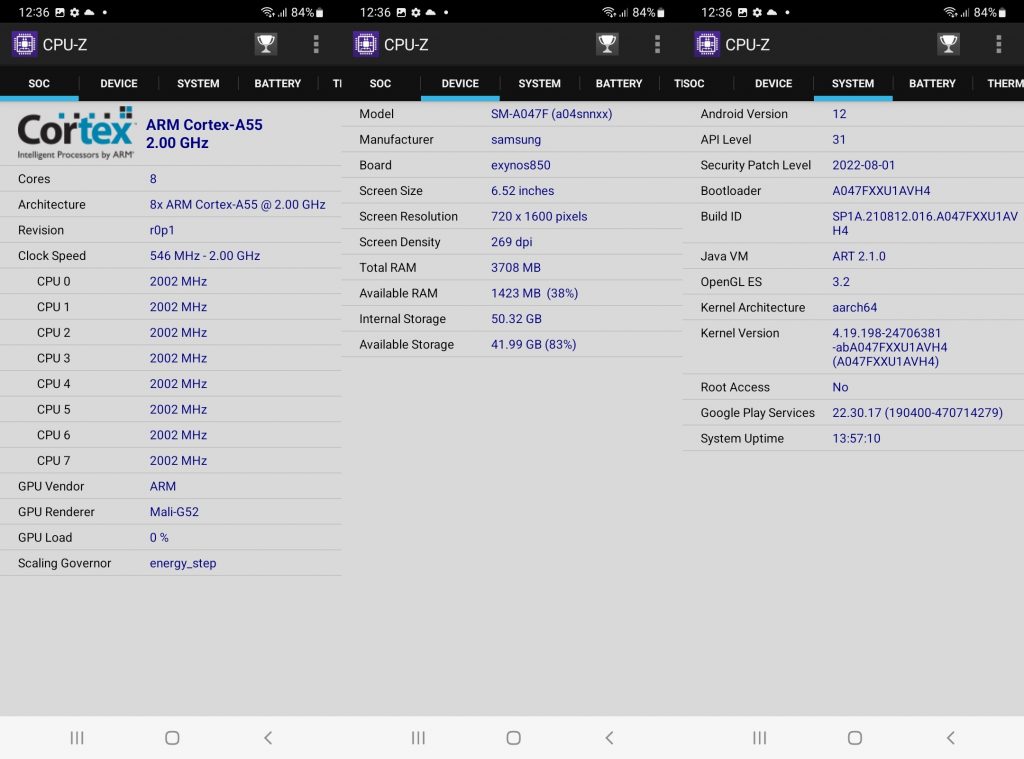Tap the recent apps button in right screen

[759, 737]
